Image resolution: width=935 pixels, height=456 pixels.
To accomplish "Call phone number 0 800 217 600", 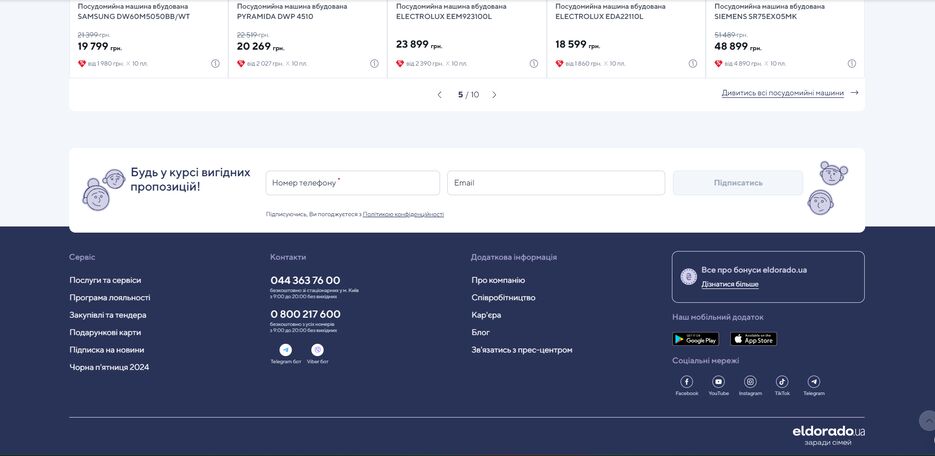I will pyautogui.click(x=305, y=314).
